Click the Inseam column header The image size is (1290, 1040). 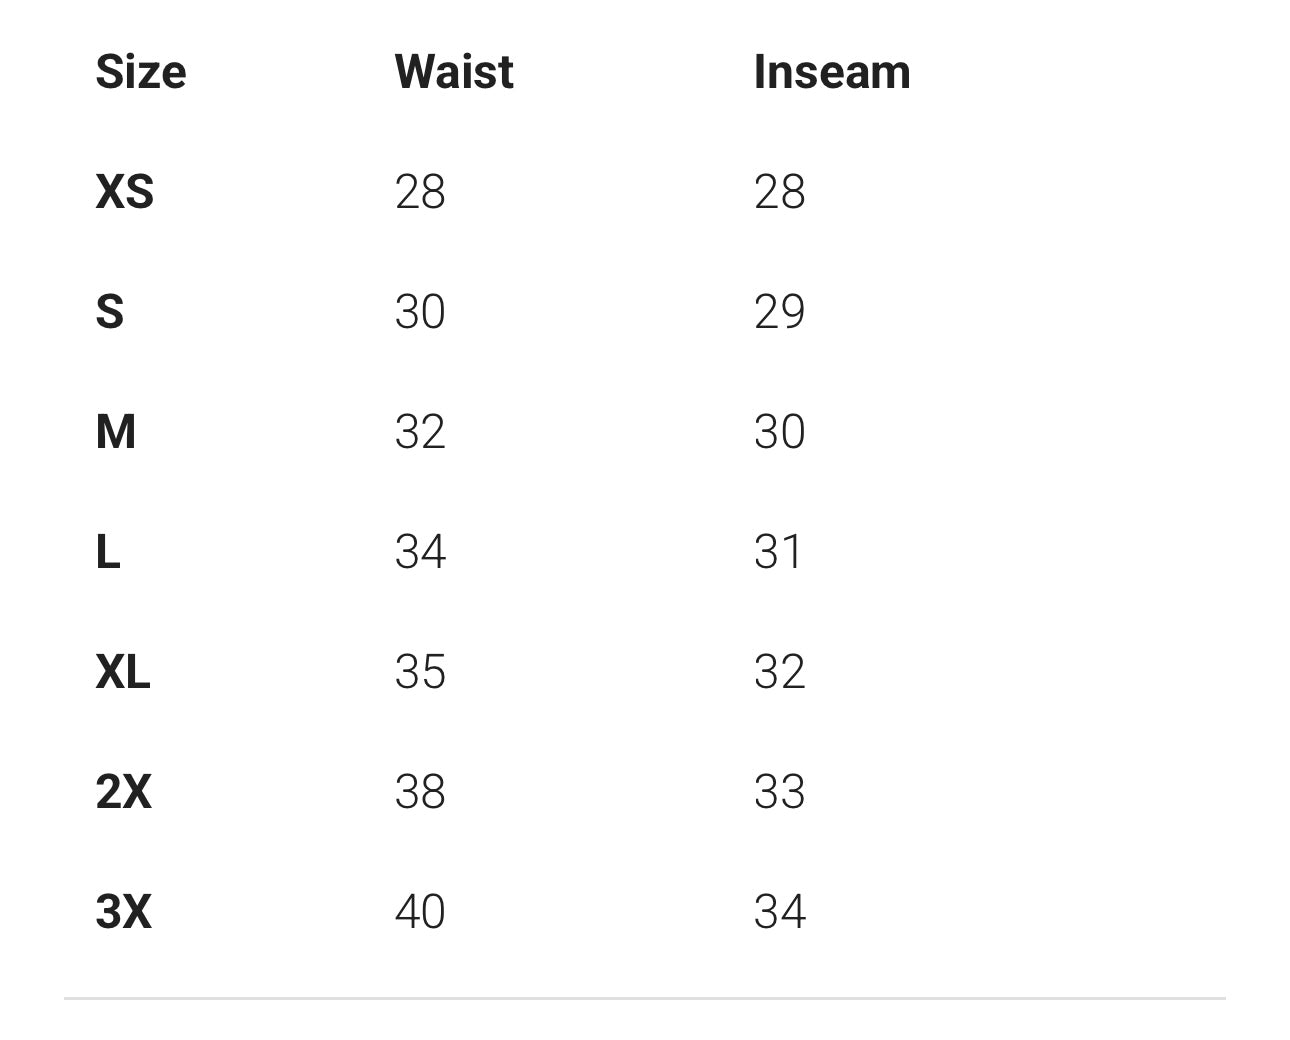click(832, 72)
